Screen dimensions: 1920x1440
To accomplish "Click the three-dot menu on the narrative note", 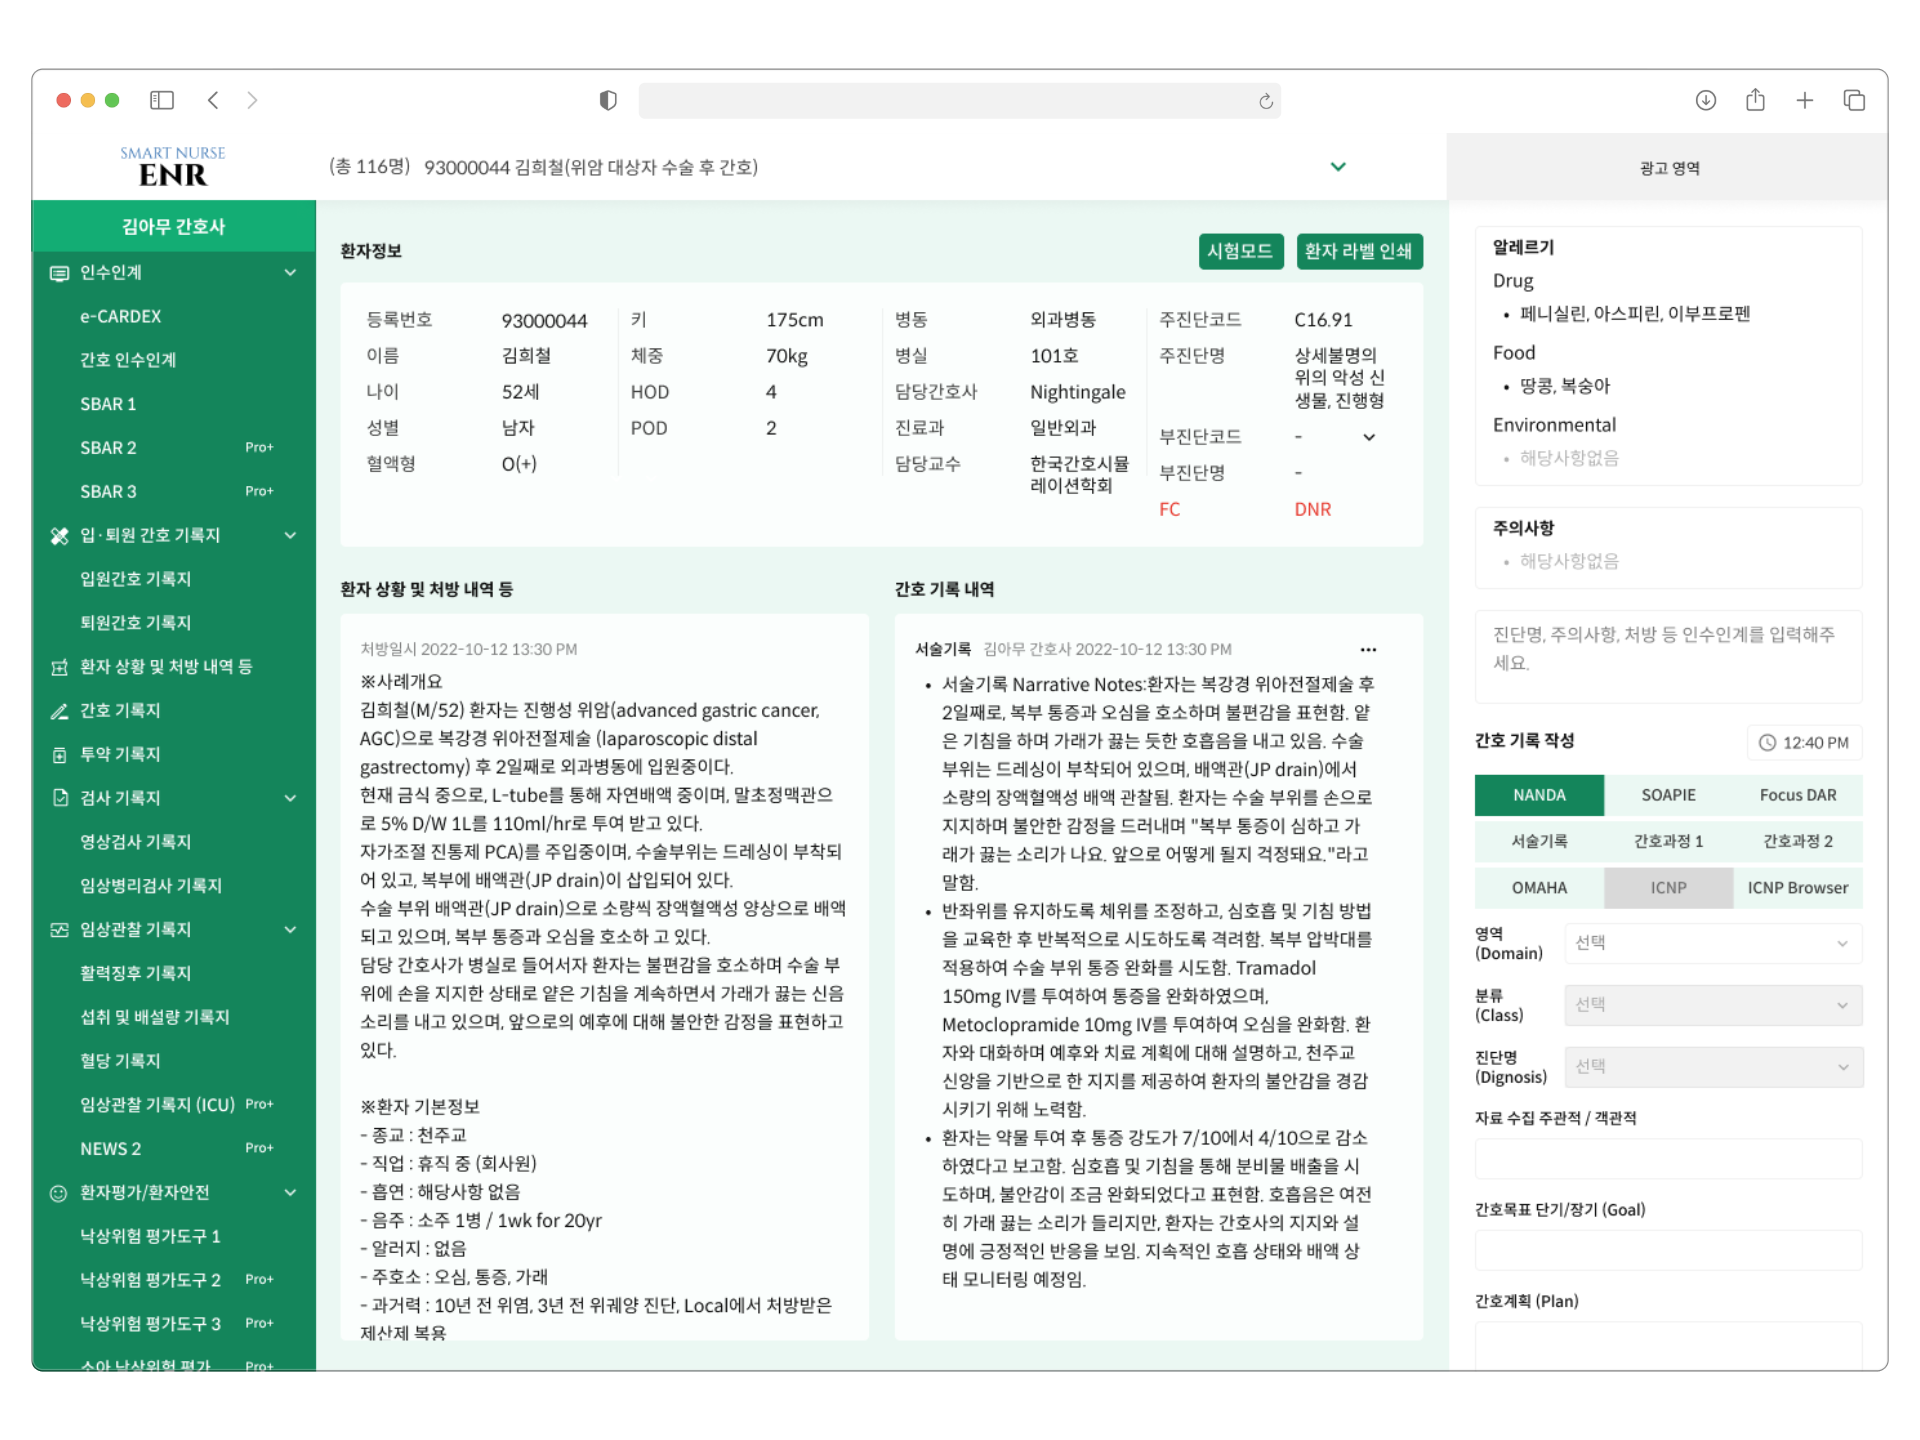I will click(1368, 649).
